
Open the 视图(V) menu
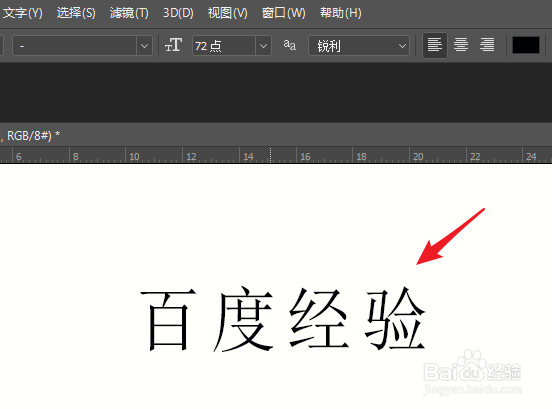[227, 13]
